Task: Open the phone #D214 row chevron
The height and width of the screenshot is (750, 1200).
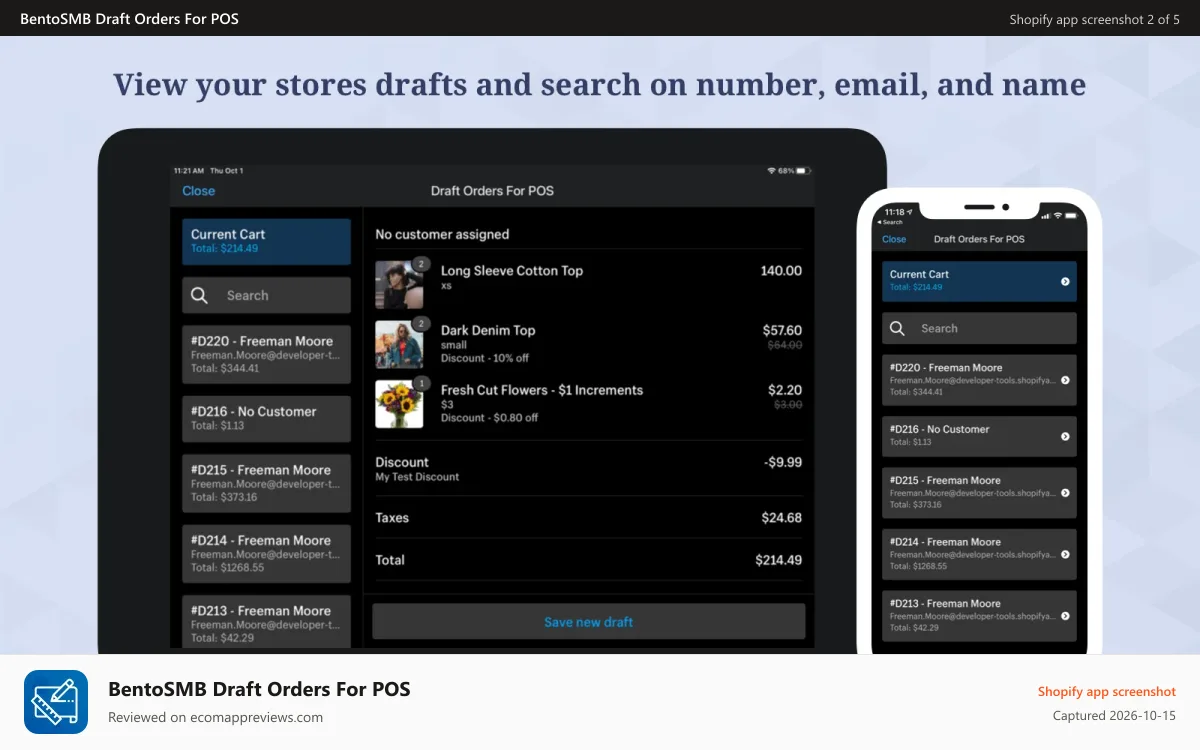Action: point(1065,554)
